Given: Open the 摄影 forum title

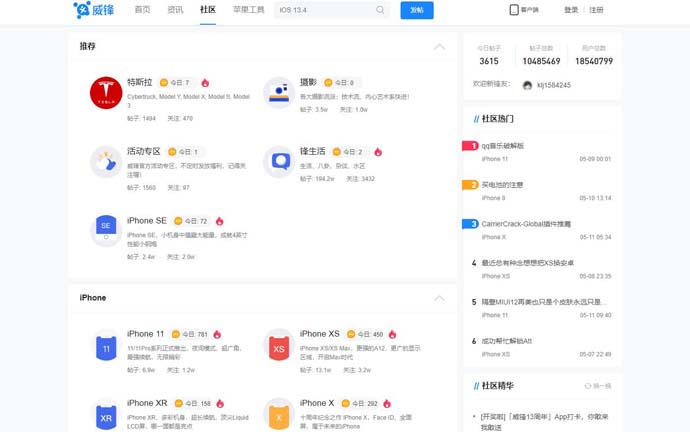Looking at the screenshot, I should (x=308, y=82).
